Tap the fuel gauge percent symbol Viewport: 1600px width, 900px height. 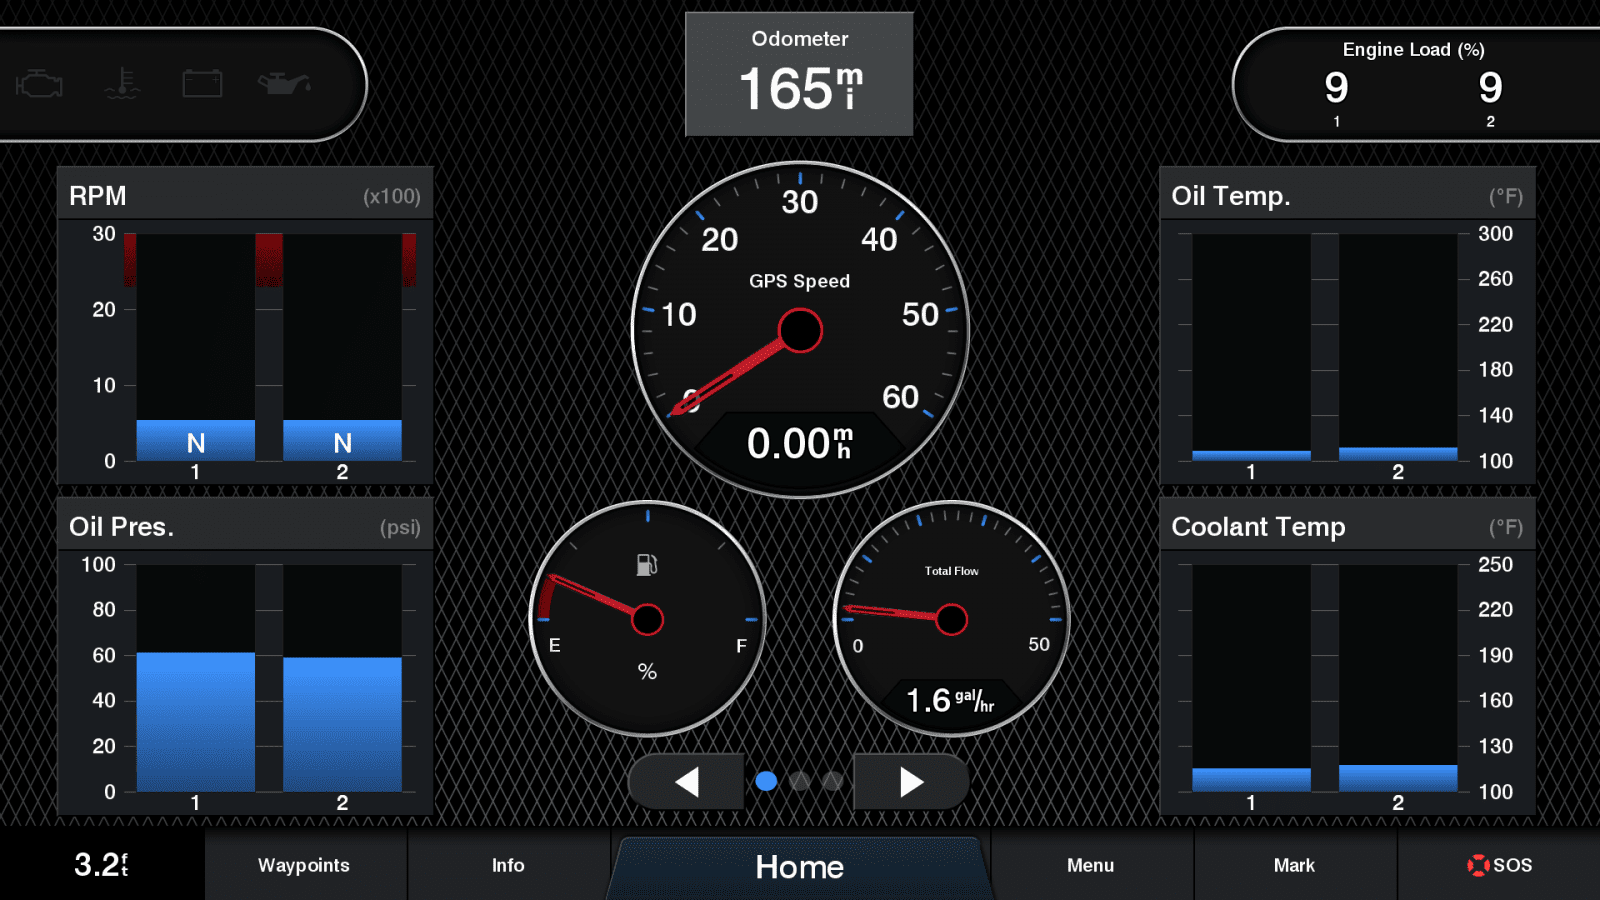tap(647, 672)
